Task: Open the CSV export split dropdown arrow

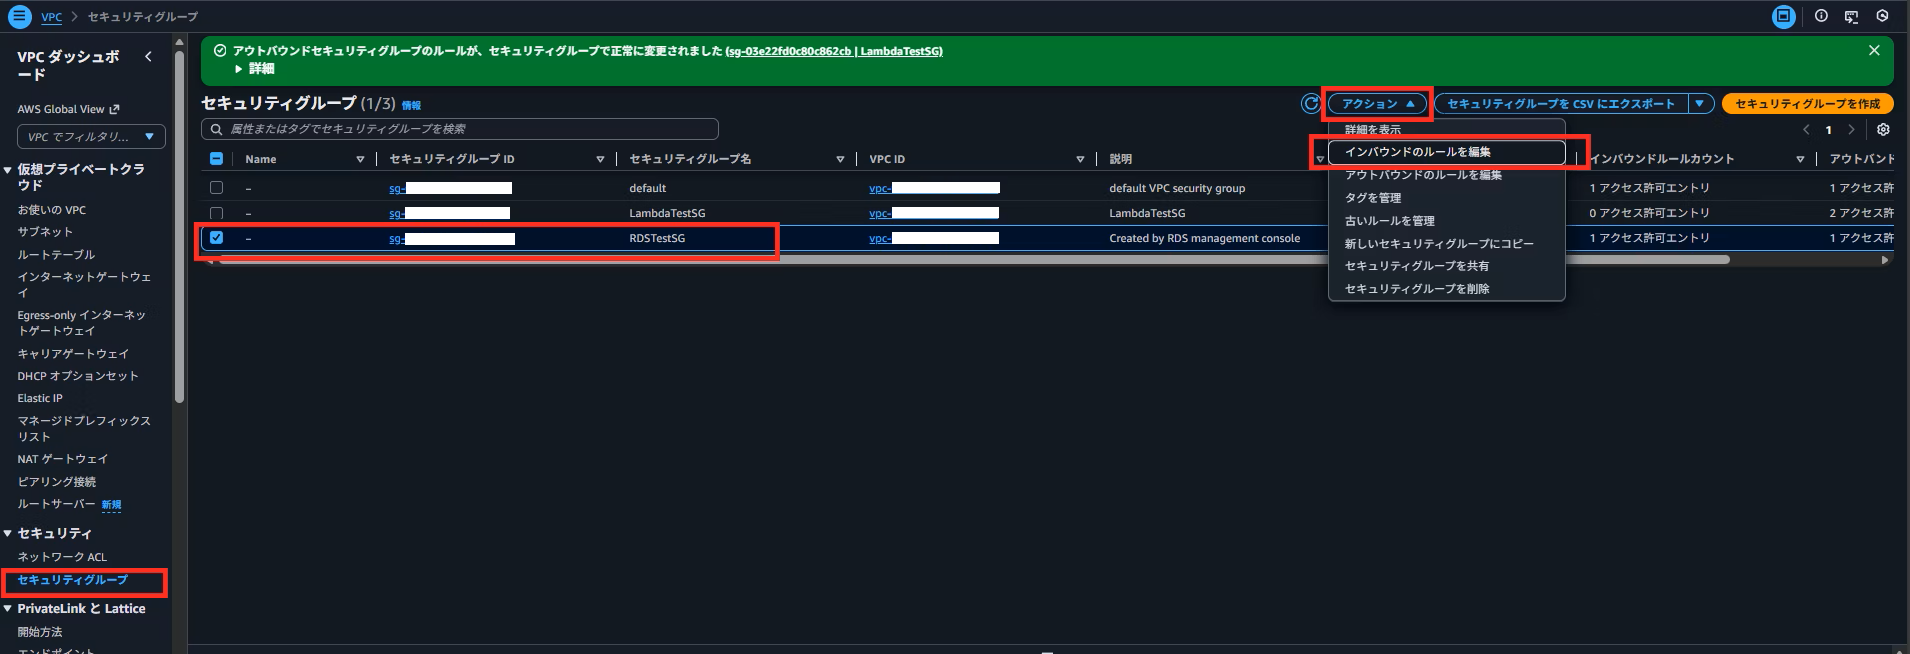Action: point(1701,104)
